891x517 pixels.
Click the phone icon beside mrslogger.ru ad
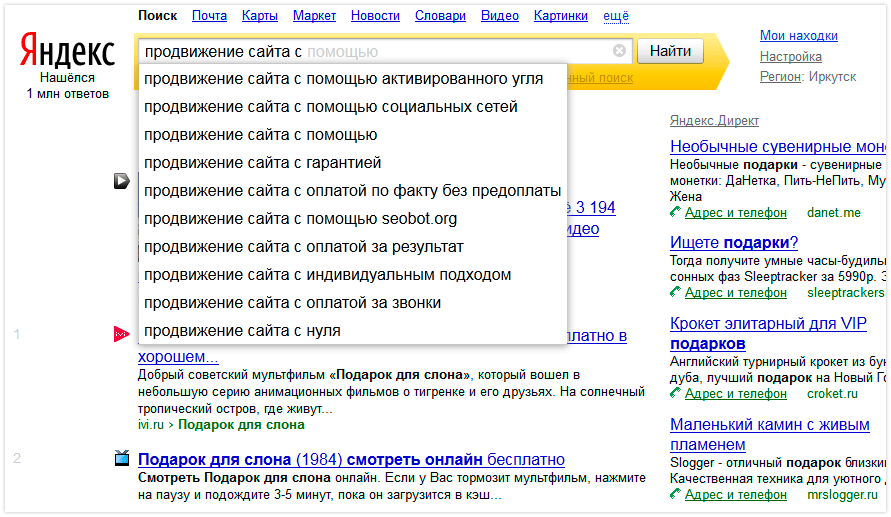click(x=675, y=494)
